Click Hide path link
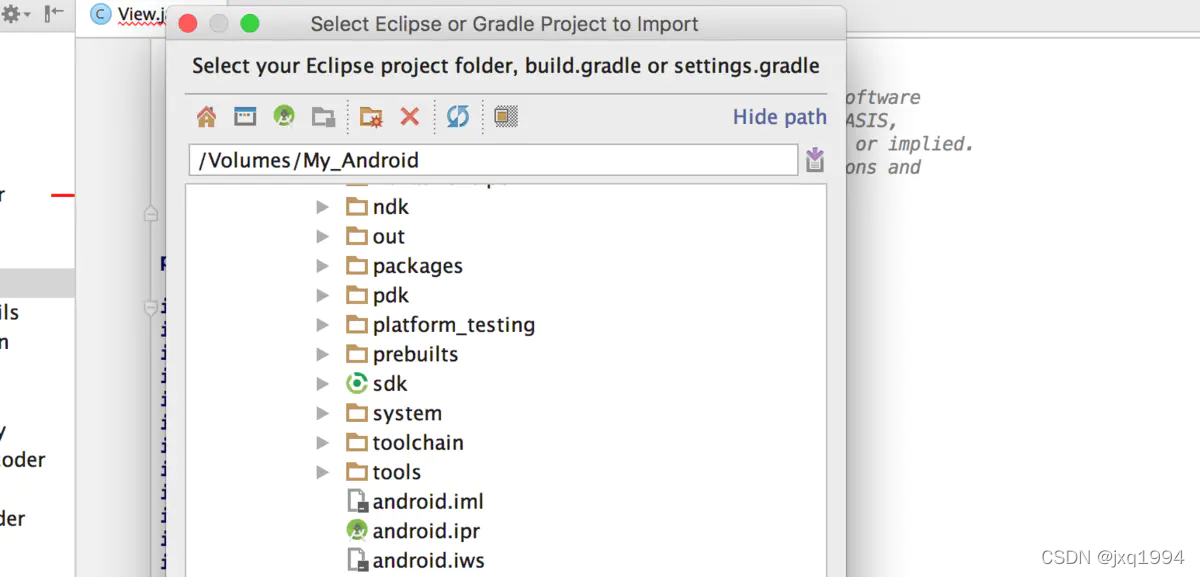The height and width of the screenshot is (577, 1200). (x=779, y=117)
